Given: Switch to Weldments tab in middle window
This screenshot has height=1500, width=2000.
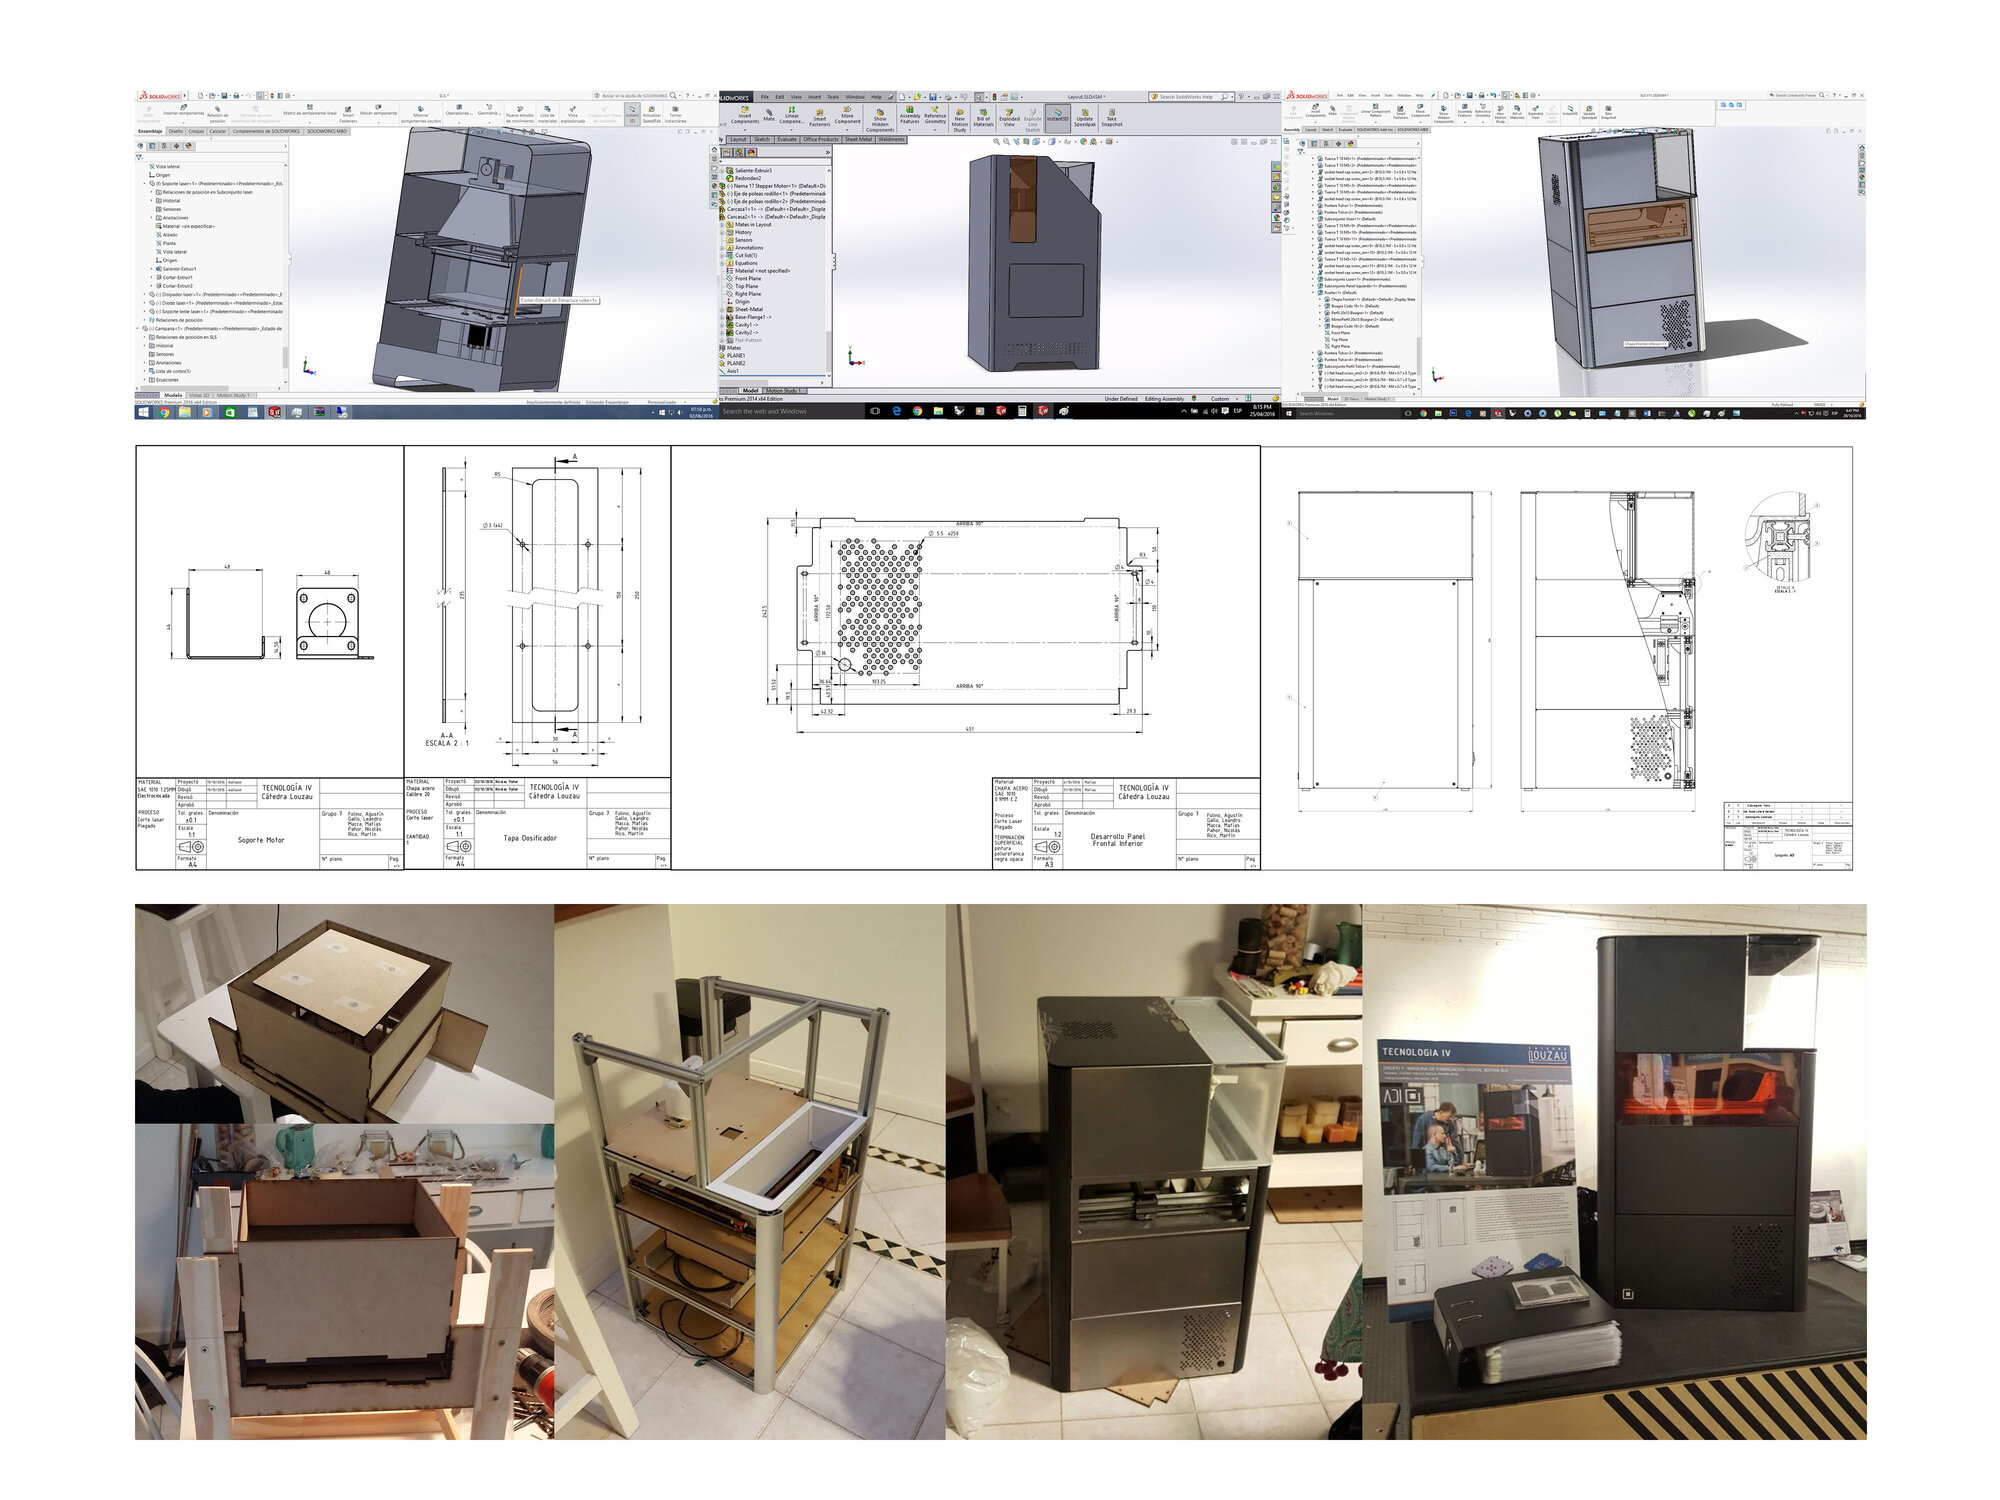Looking at the screenshot, I should click(x=891, y=139).
